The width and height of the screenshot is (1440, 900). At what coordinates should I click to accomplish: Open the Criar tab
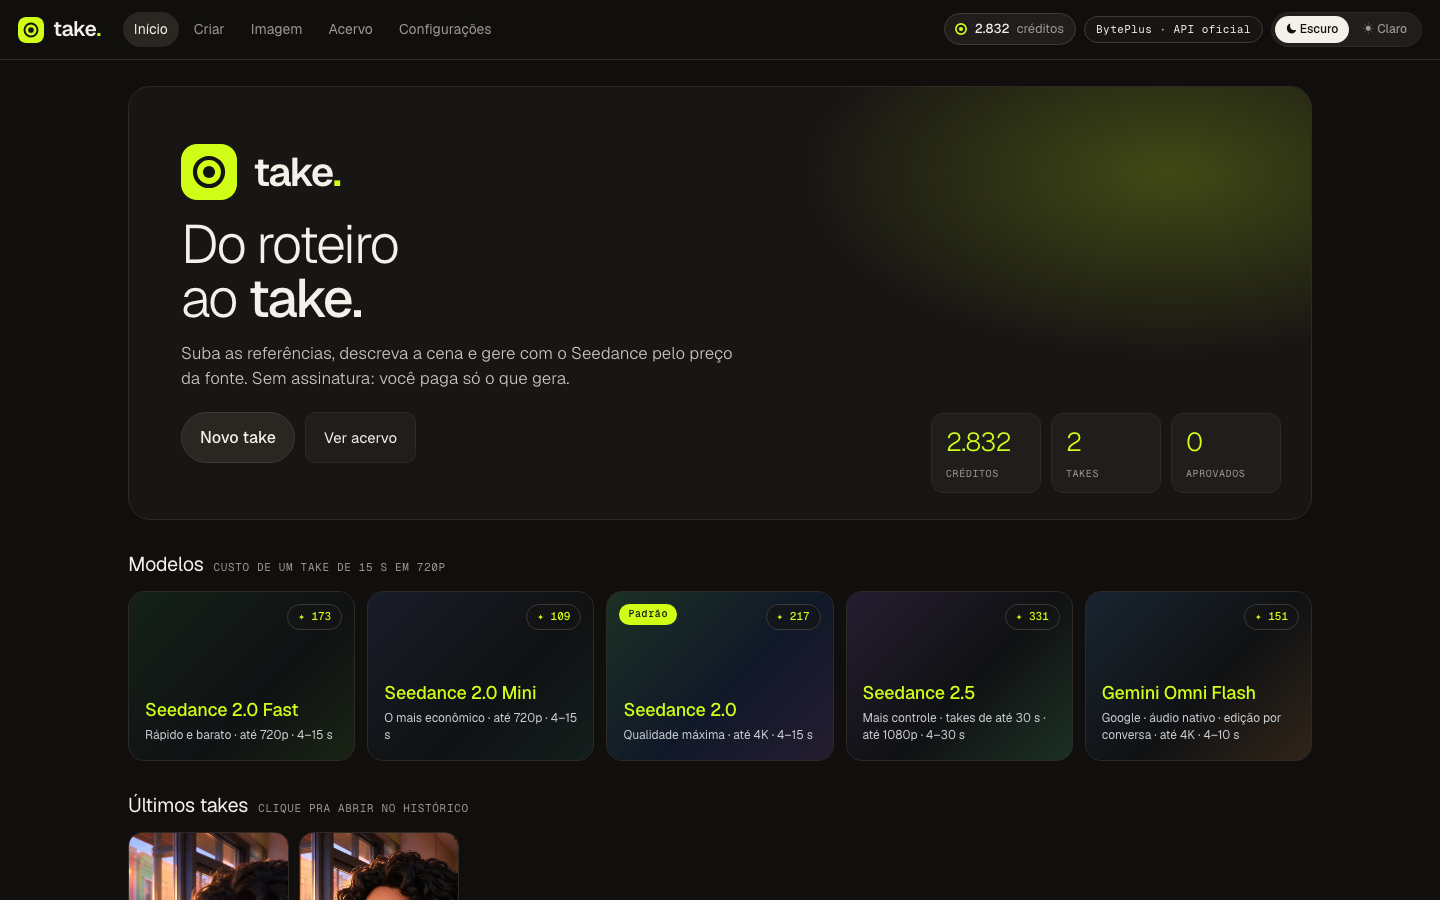tap(209, 29)
